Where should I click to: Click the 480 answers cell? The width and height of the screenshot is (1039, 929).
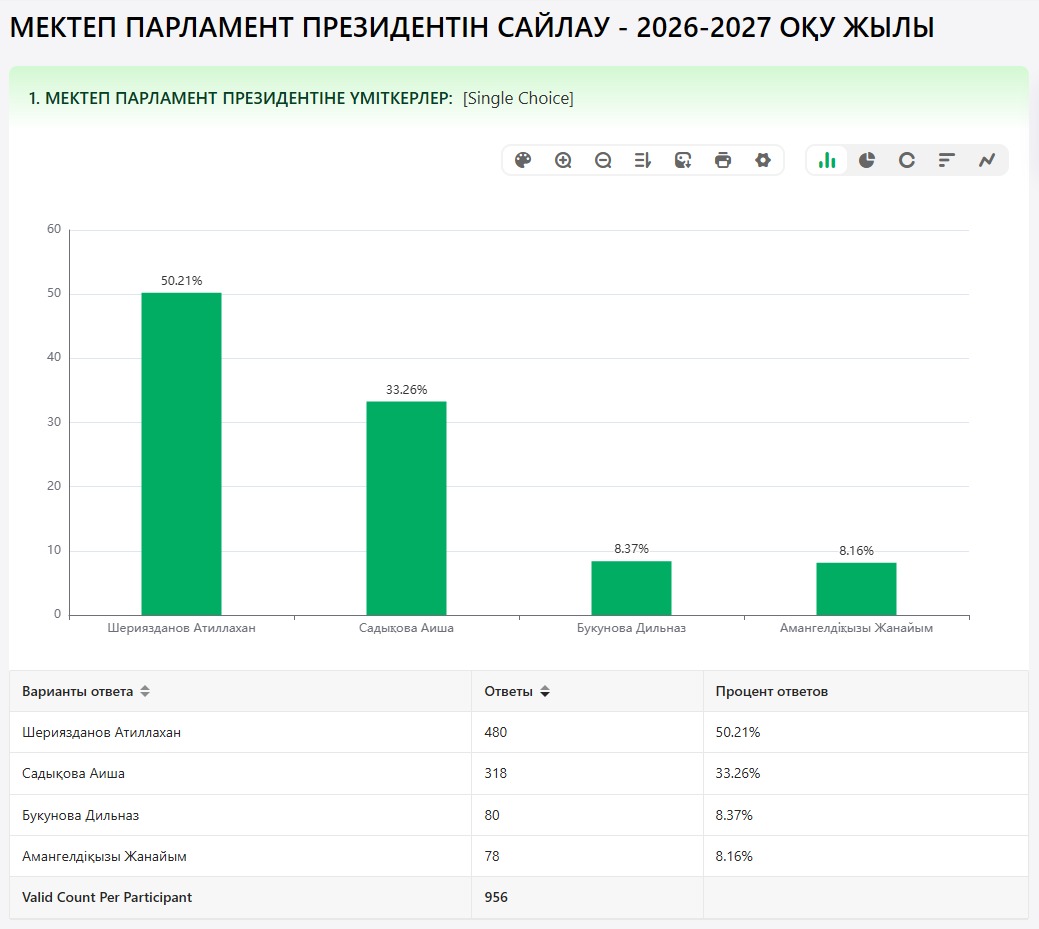[587, 732]
